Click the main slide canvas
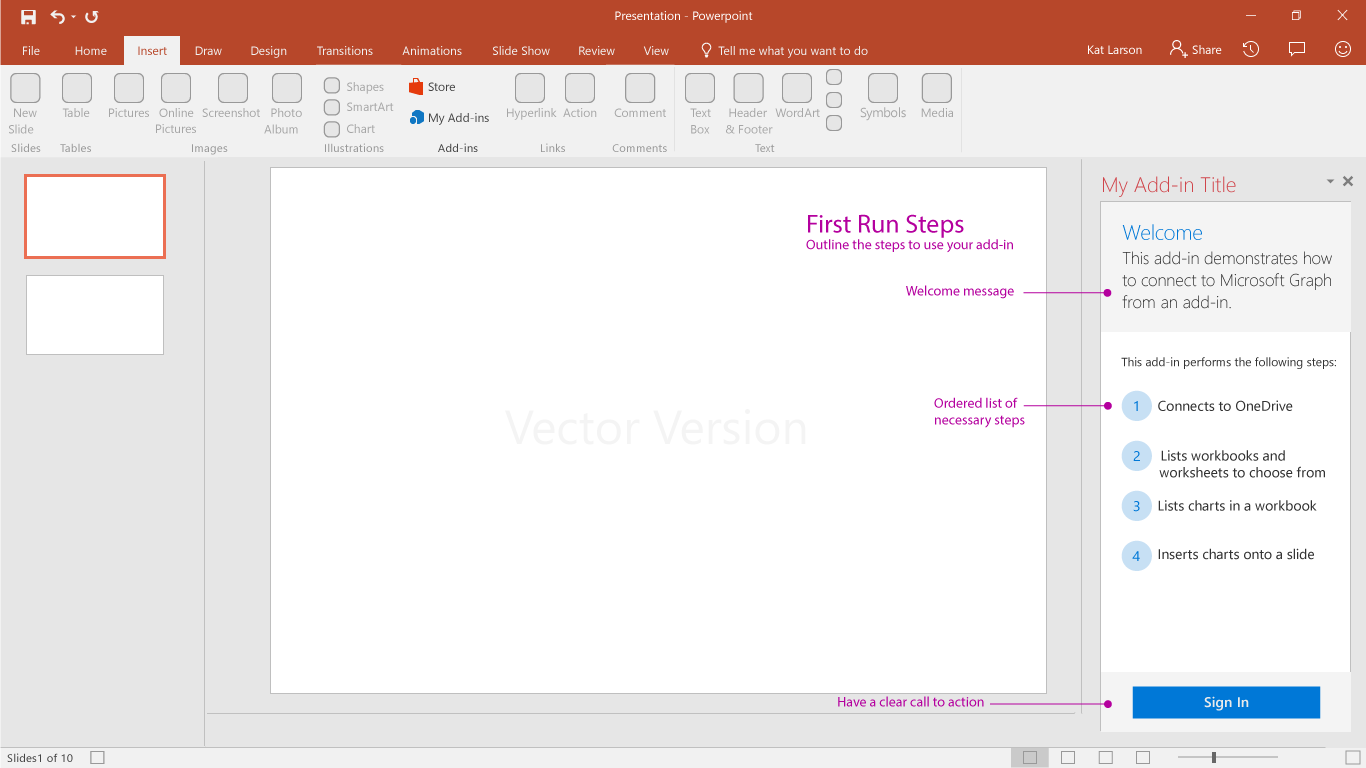The width and height of the screenshot is (1366, 768). coord(658,430)
